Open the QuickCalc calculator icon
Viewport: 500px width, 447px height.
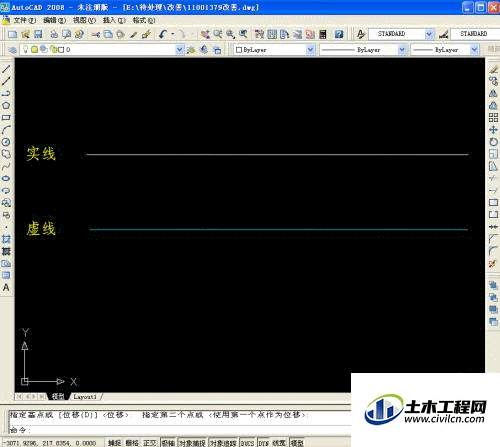point(323,34)
